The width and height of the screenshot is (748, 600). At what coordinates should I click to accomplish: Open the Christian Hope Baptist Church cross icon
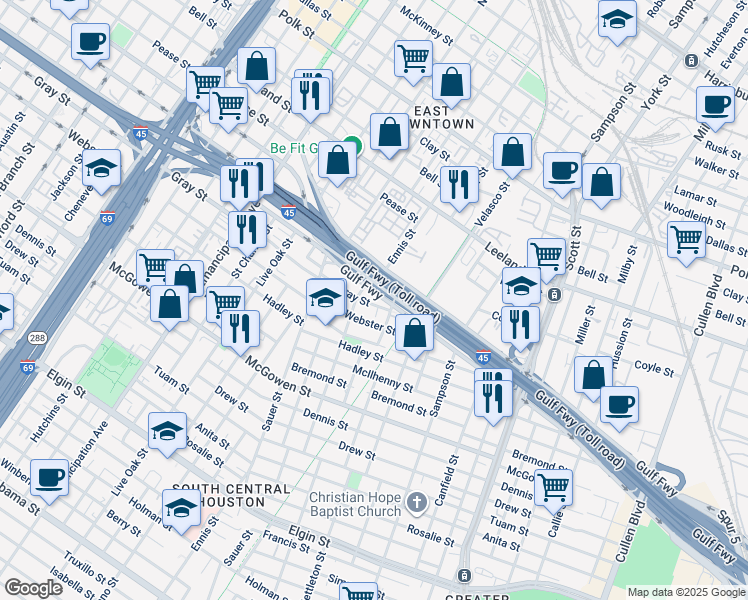tap(417, 504)
